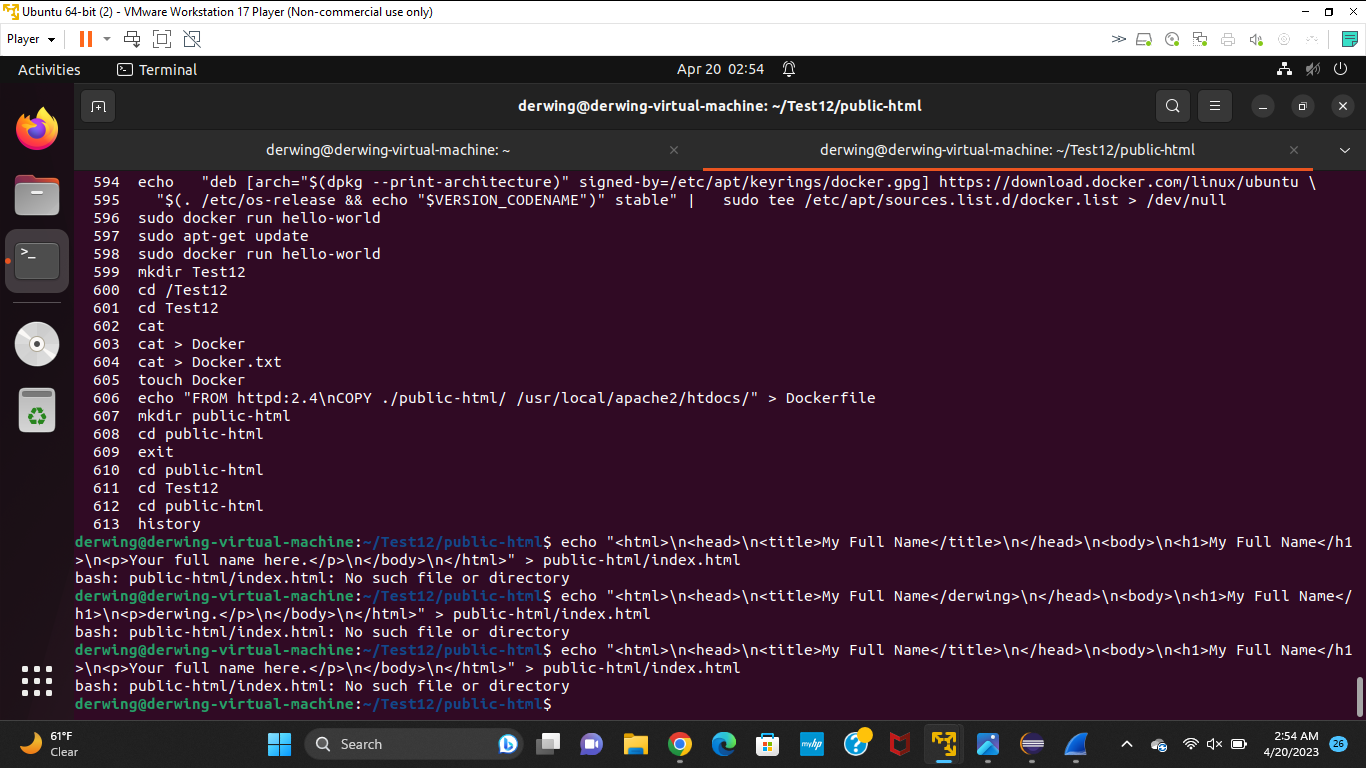Open the hard disk device status icon

click(x=1144, y=39)
